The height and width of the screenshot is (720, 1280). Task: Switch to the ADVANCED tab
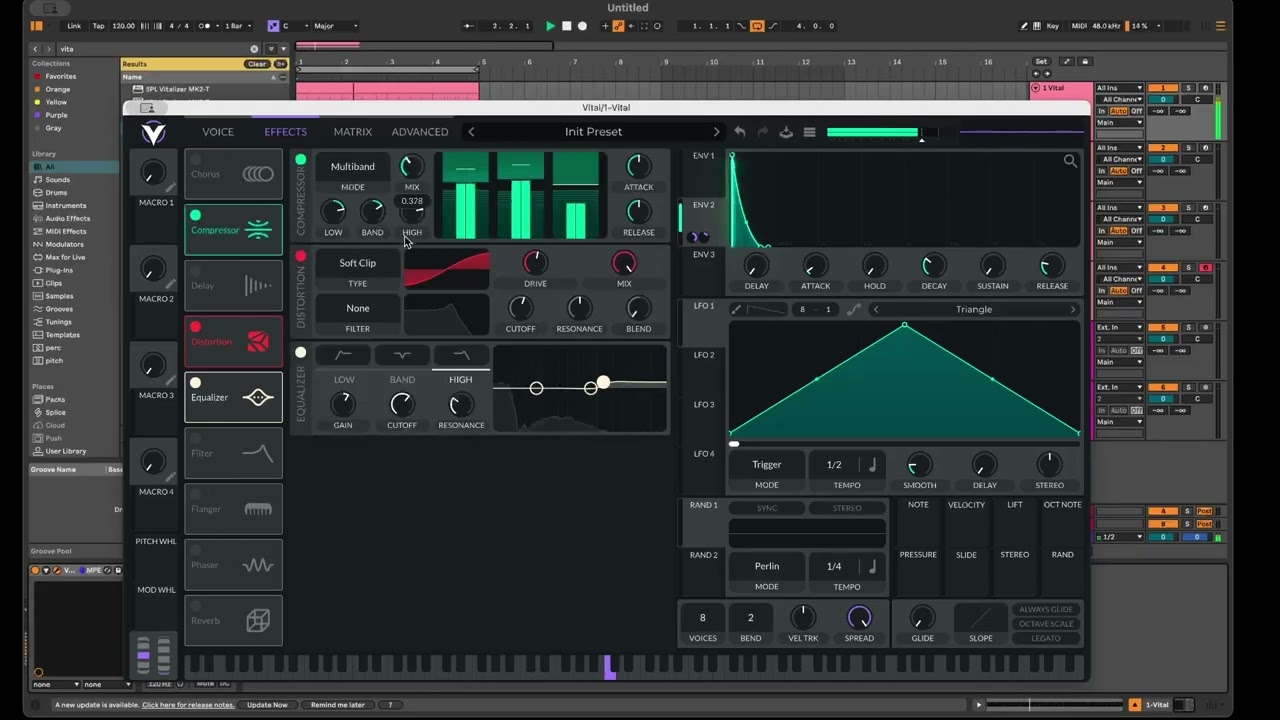tap(420, 132)
